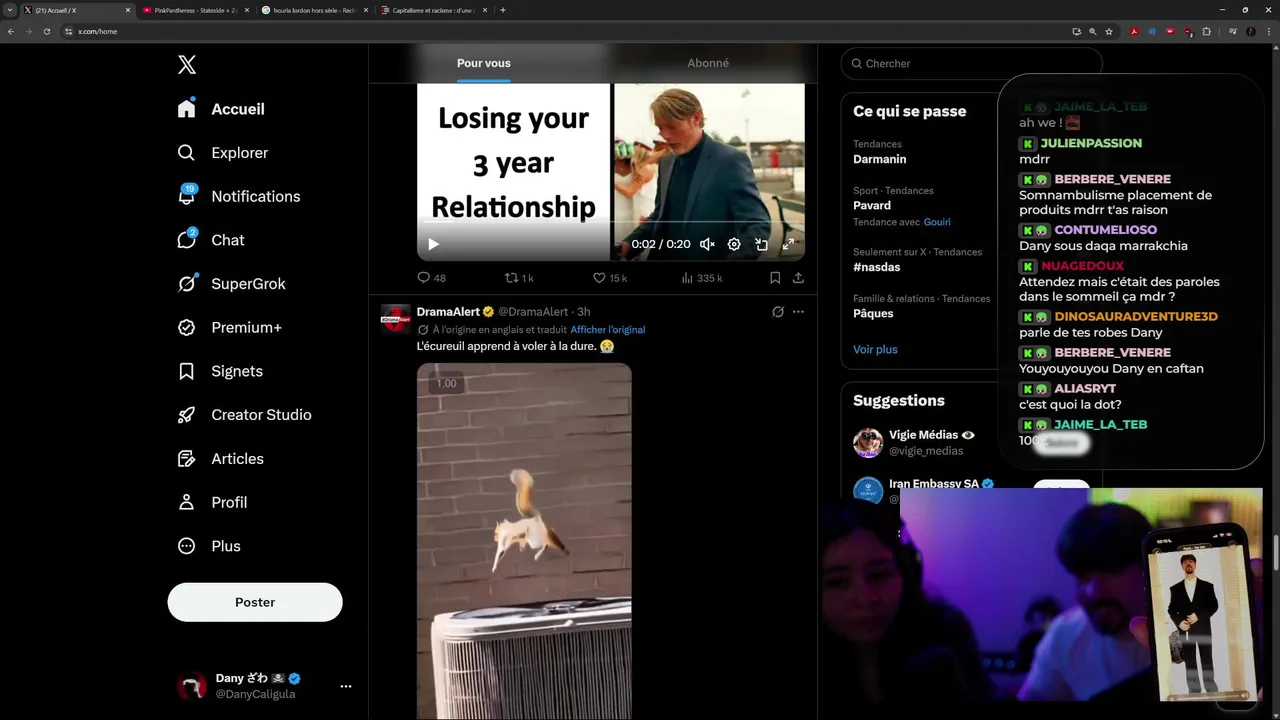Open the Explorer search icon
Screen dimensions: 1280x720
click(186, 153)
